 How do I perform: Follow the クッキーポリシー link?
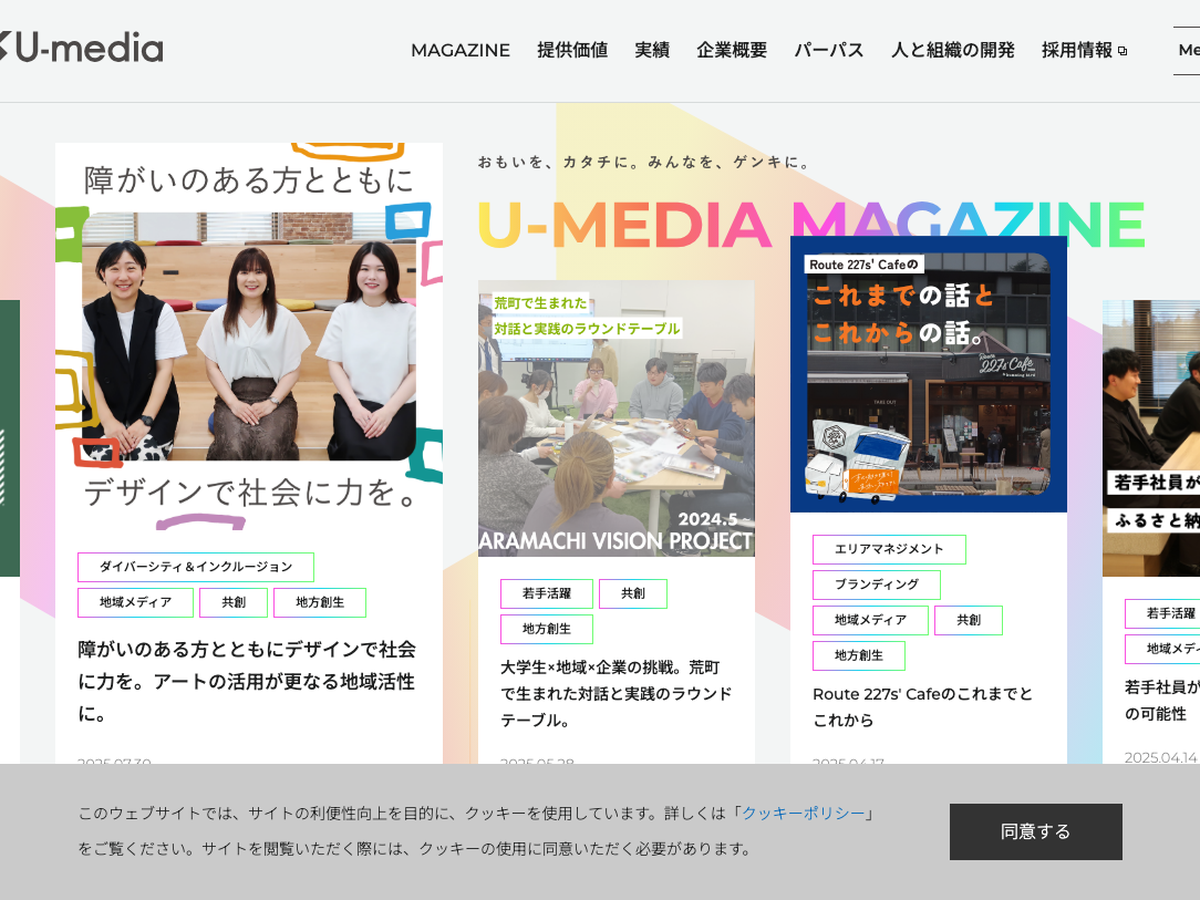tap(803, 813)
